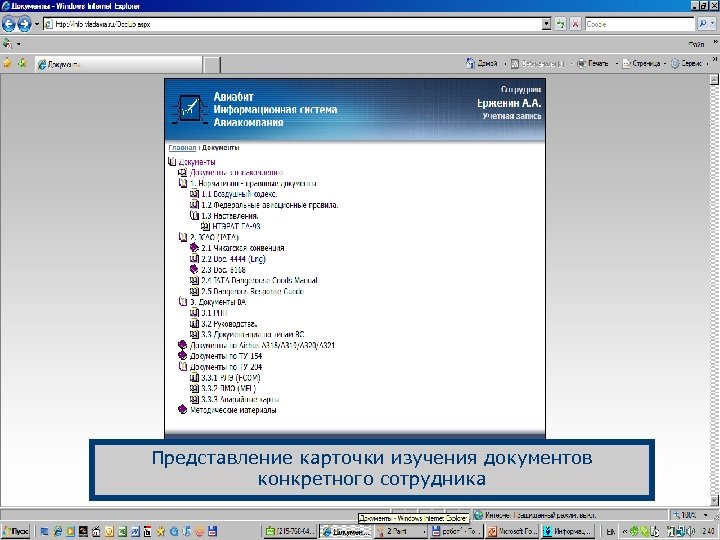Click the Печать toolbar label
This screenshot has width=720, height=540.
pyautogui.click(x=598, y=63)
